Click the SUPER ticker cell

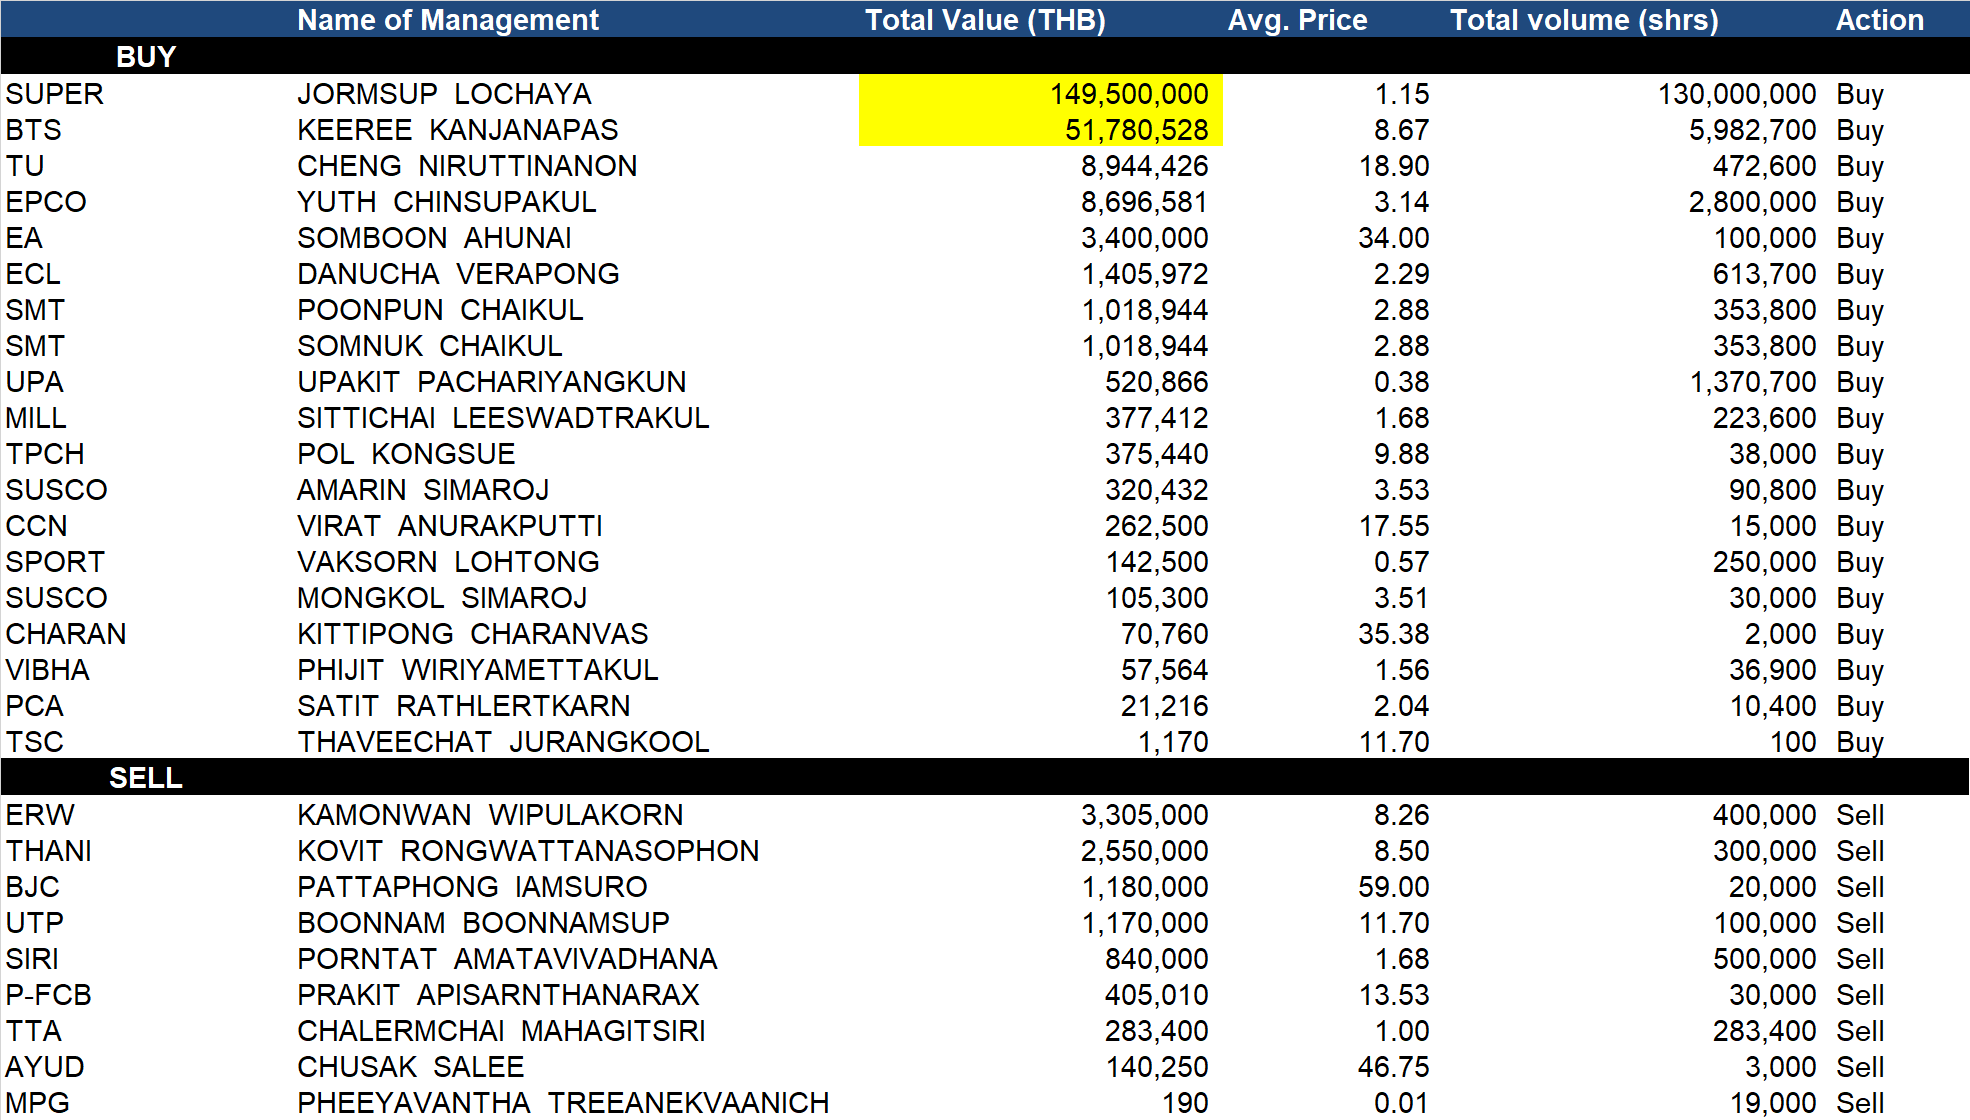pyautogui.click(x=54, y=94)
